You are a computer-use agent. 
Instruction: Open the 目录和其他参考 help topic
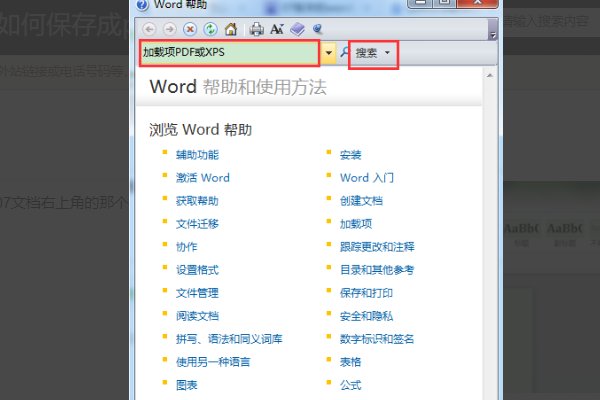(x=377, y=270)
